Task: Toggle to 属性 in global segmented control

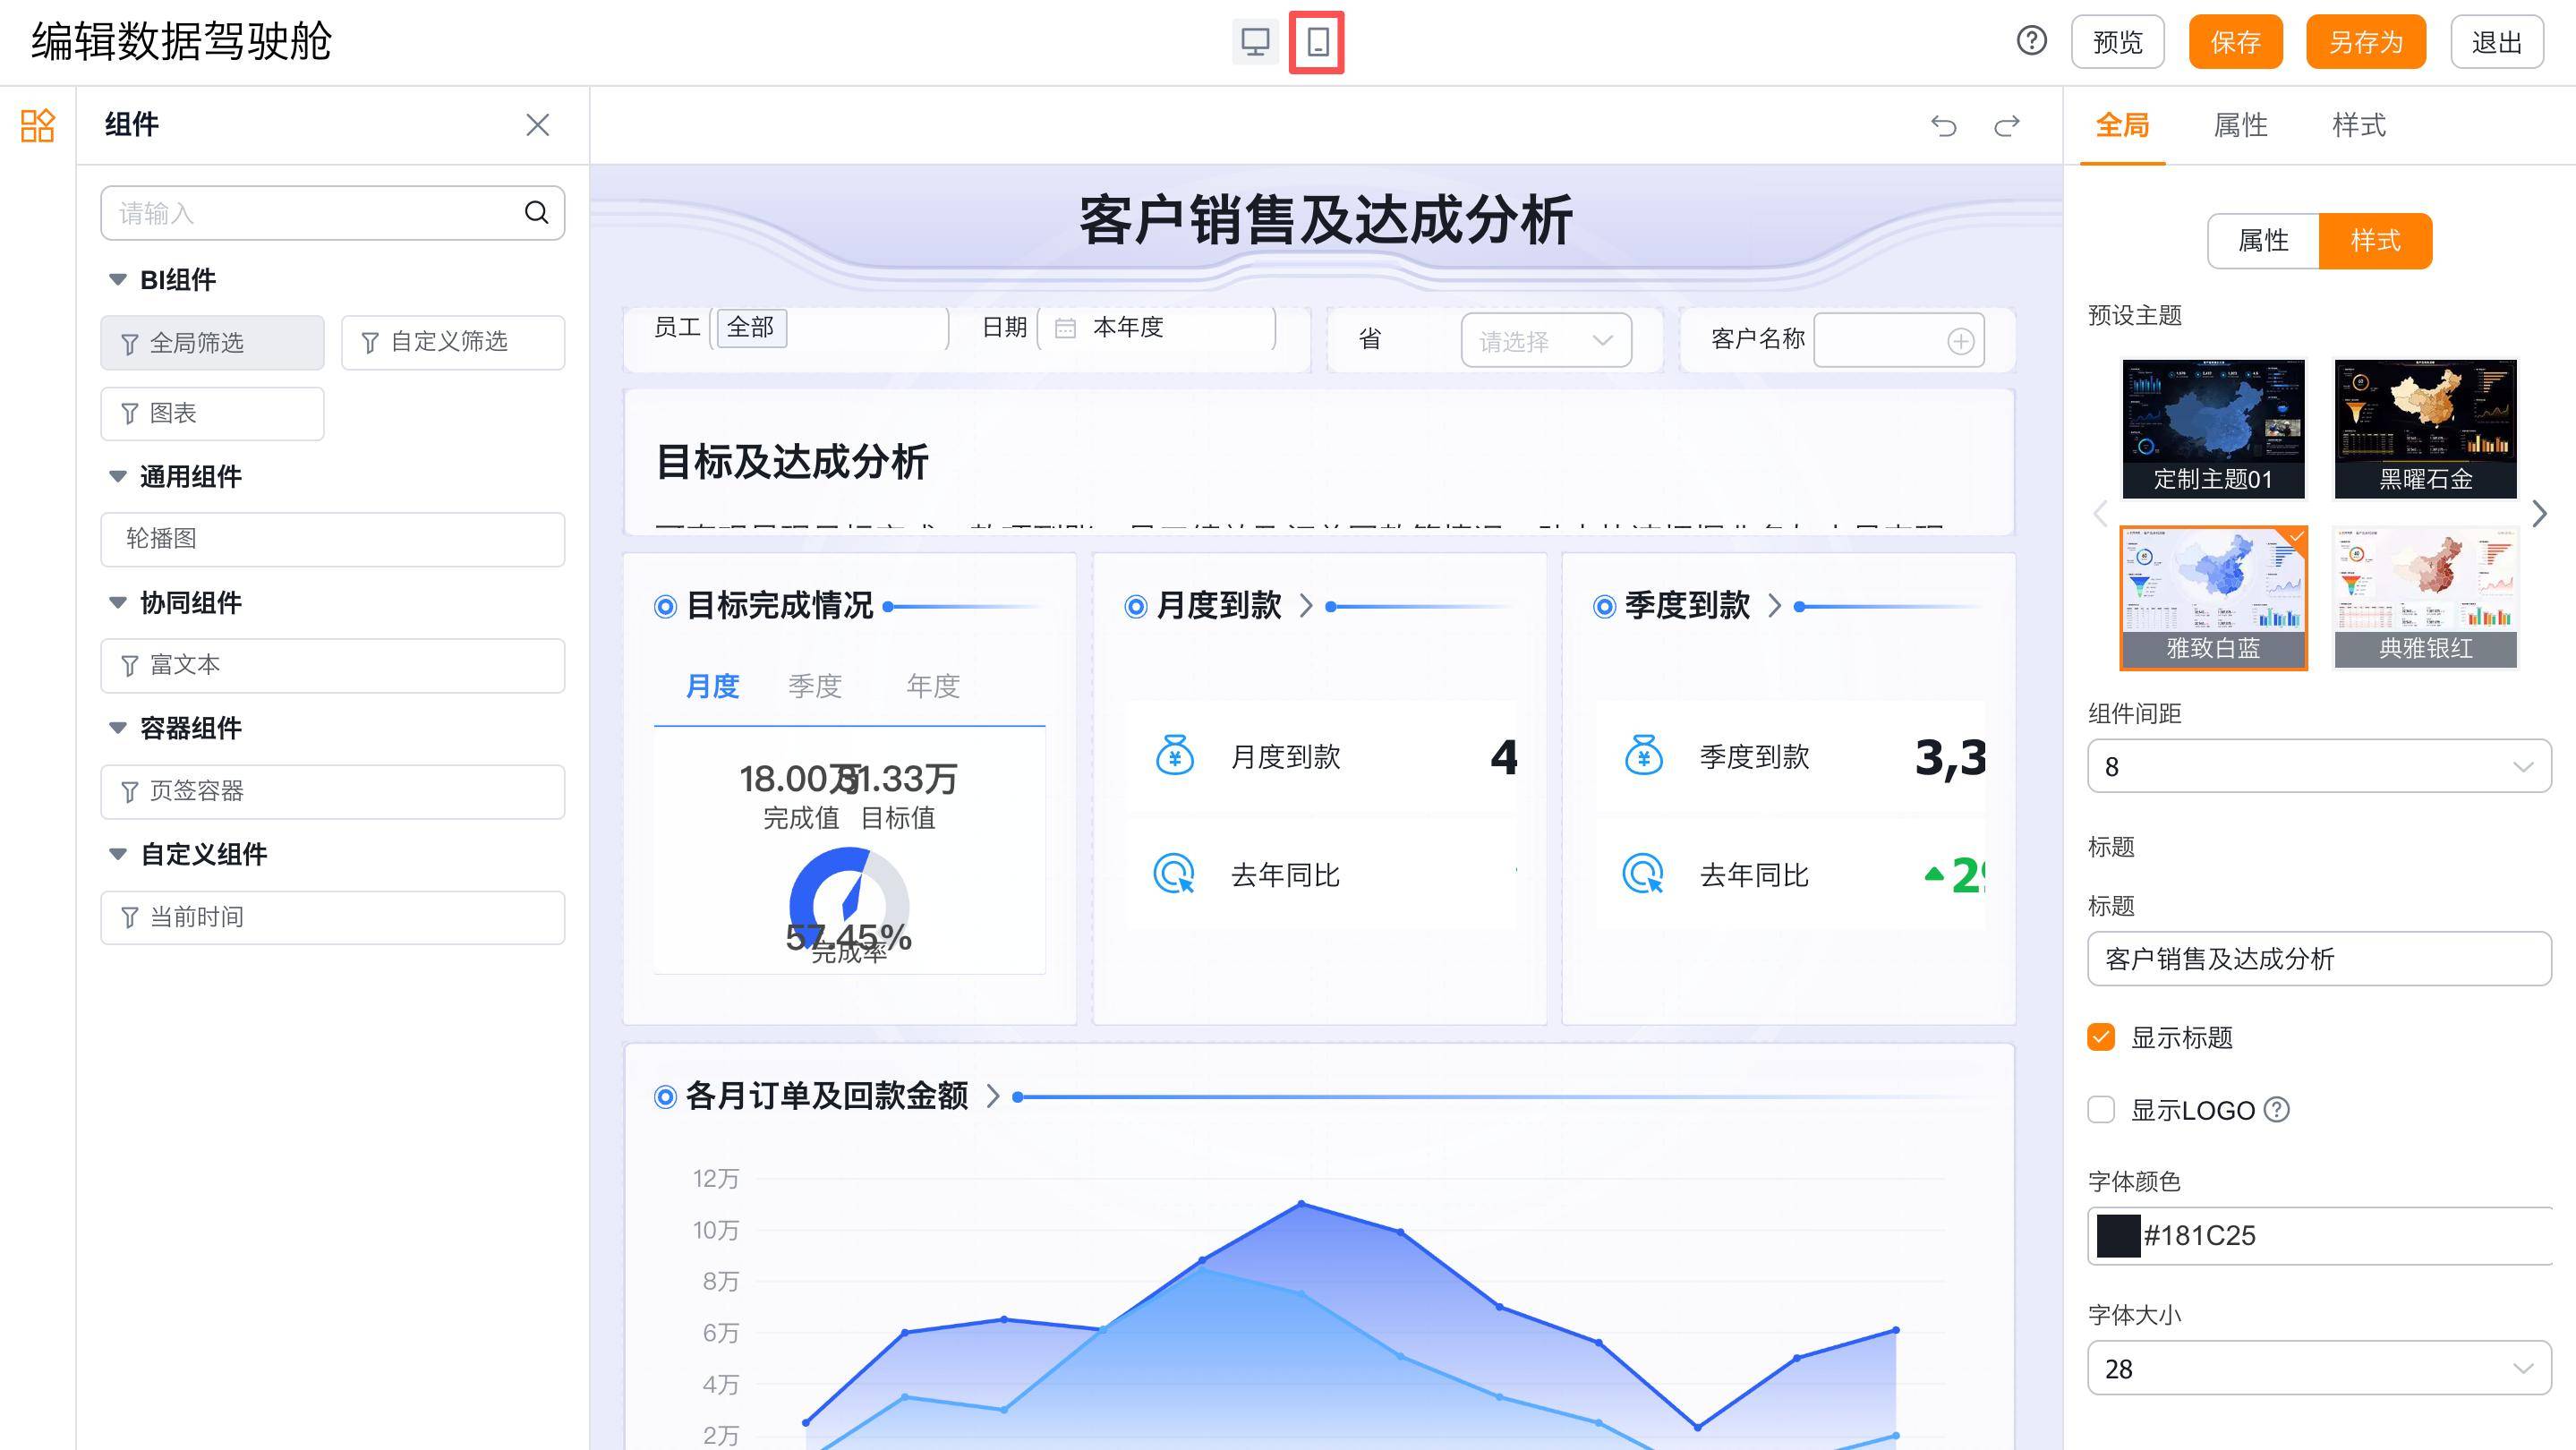Action: (2263, 241)
